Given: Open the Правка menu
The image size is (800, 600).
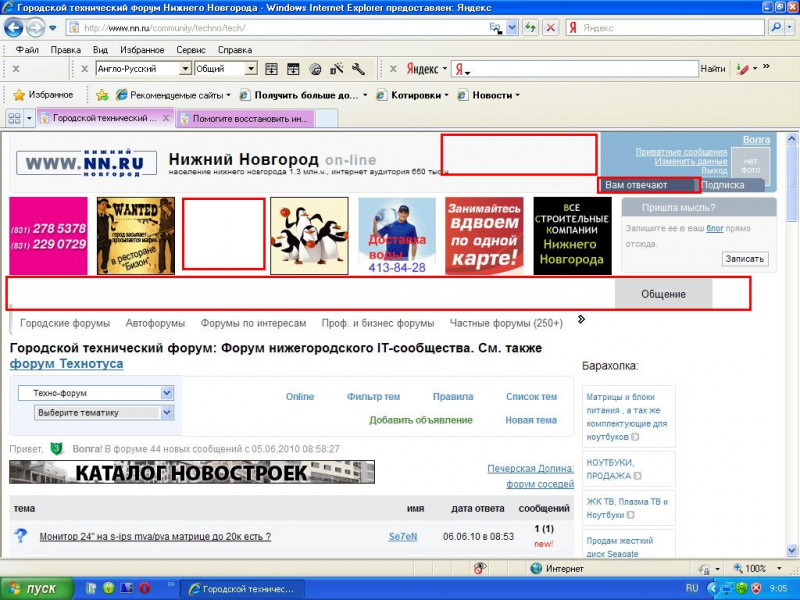Looking at the screenshot, I should pyautogui.click(x=65, y=50).
